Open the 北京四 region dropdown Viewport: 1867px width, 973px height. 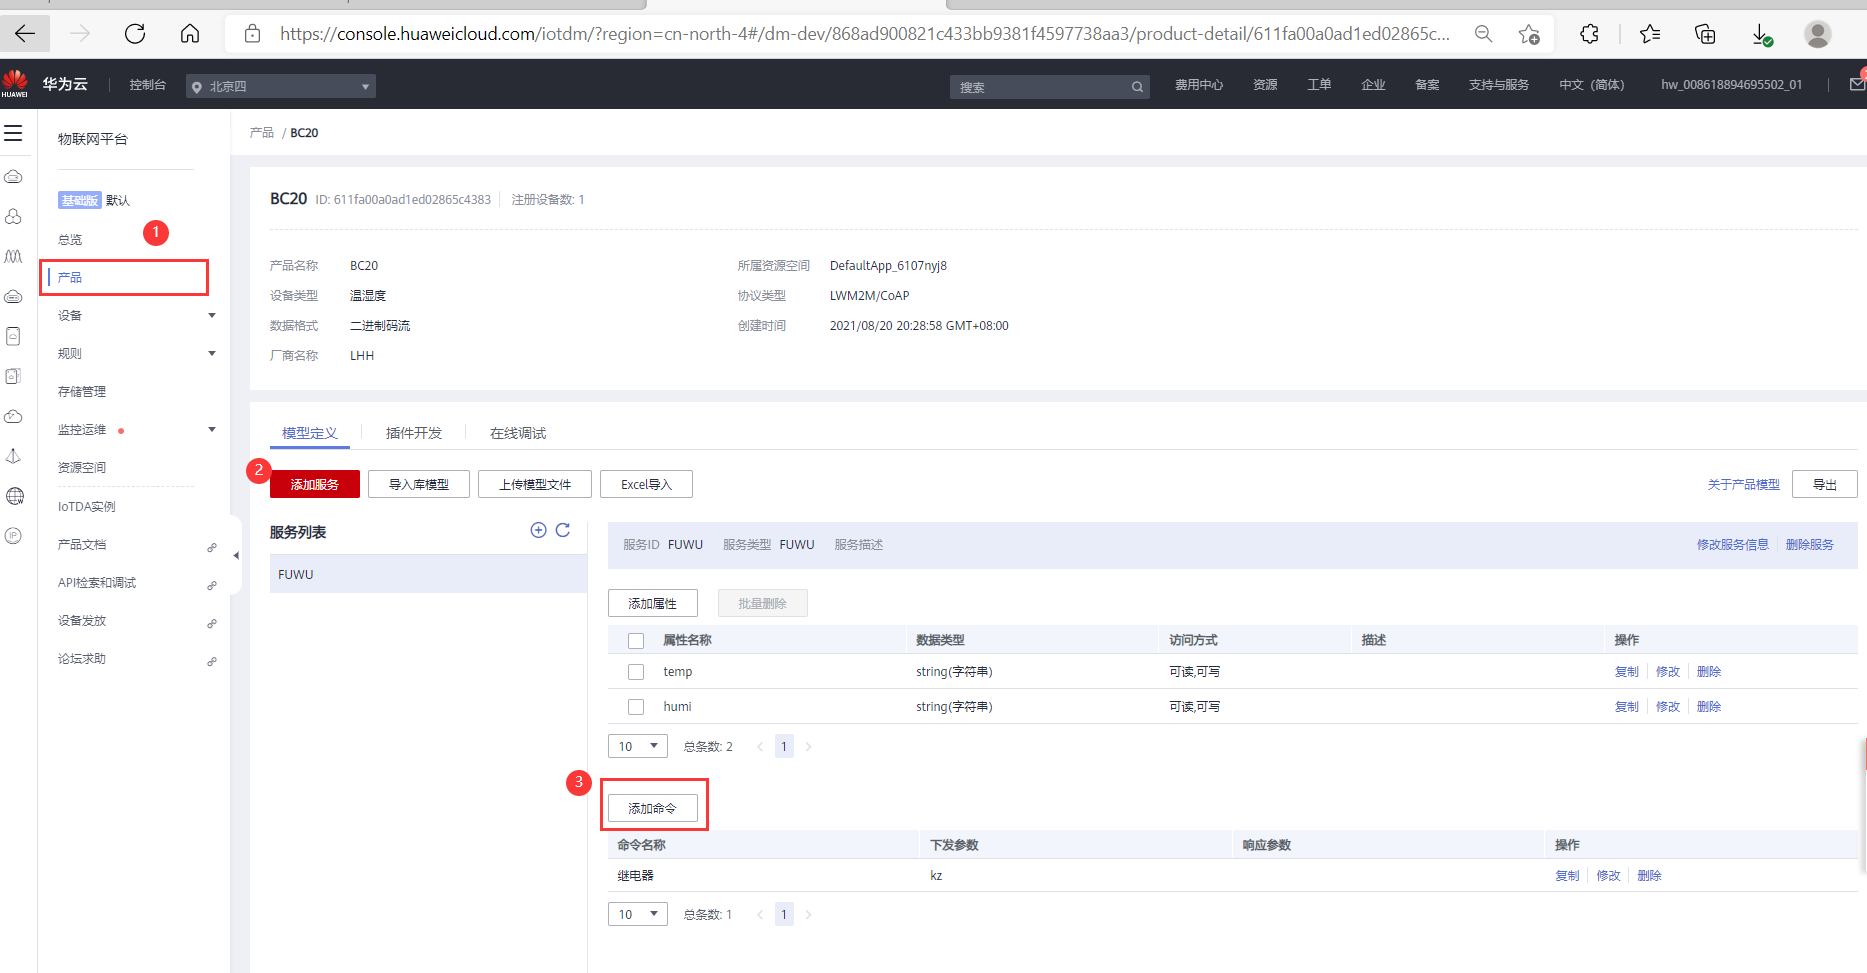(281, 86)
